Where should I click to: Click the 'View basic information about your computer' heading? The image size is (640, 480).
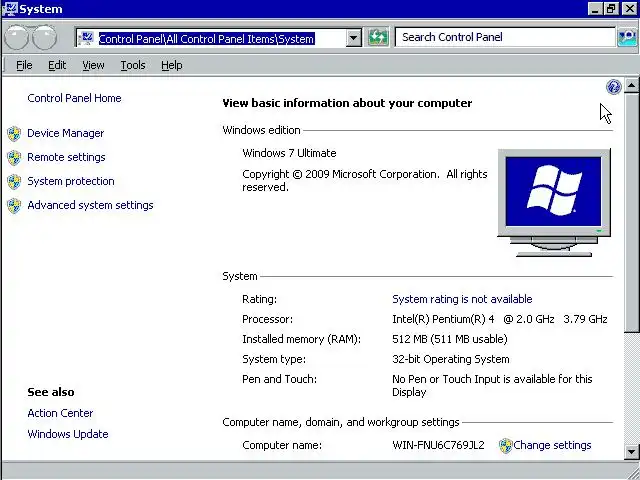[x=347, y=103]
